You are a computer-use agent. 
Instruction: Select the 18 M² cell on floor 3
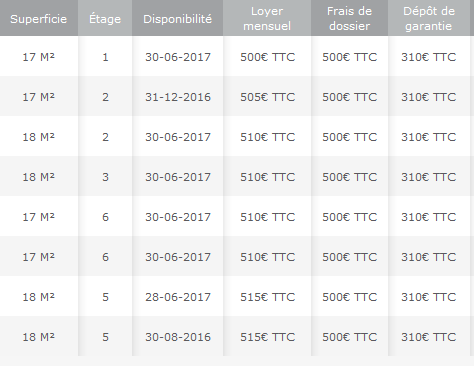pyautogui.click(x=39, y=177)
